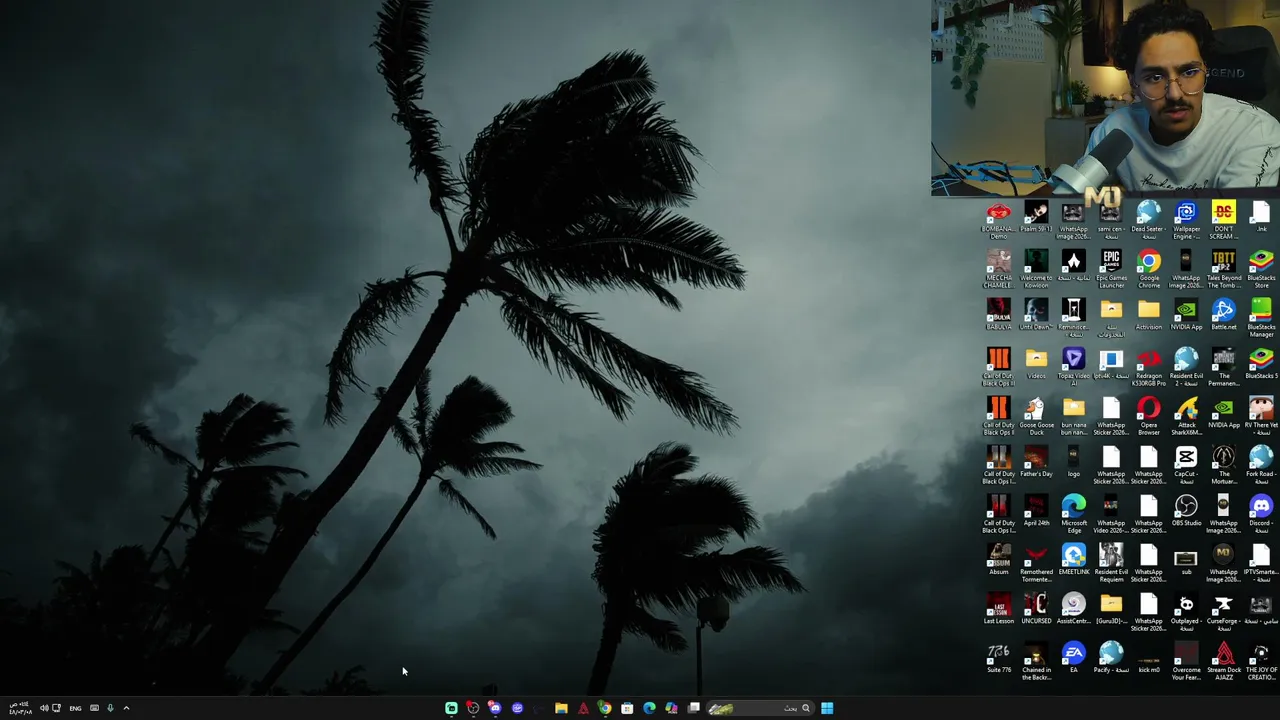Open the BlueStacks Store desktop icon
This screenshot has height=720, width=1280.
click(1261, 269)
